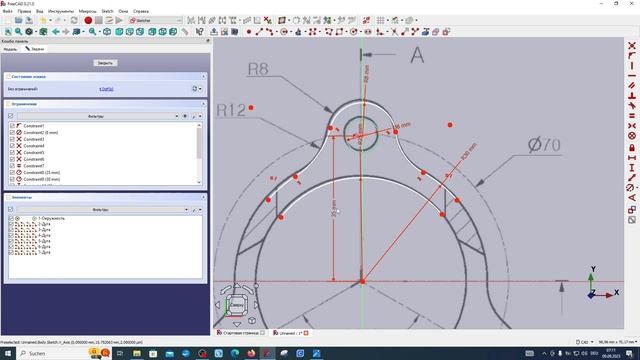Toggle the sketch grid icon
Image resolution: width=640 pixels, height=360 pixels.
pyautogui.click(x=380, y=20)
